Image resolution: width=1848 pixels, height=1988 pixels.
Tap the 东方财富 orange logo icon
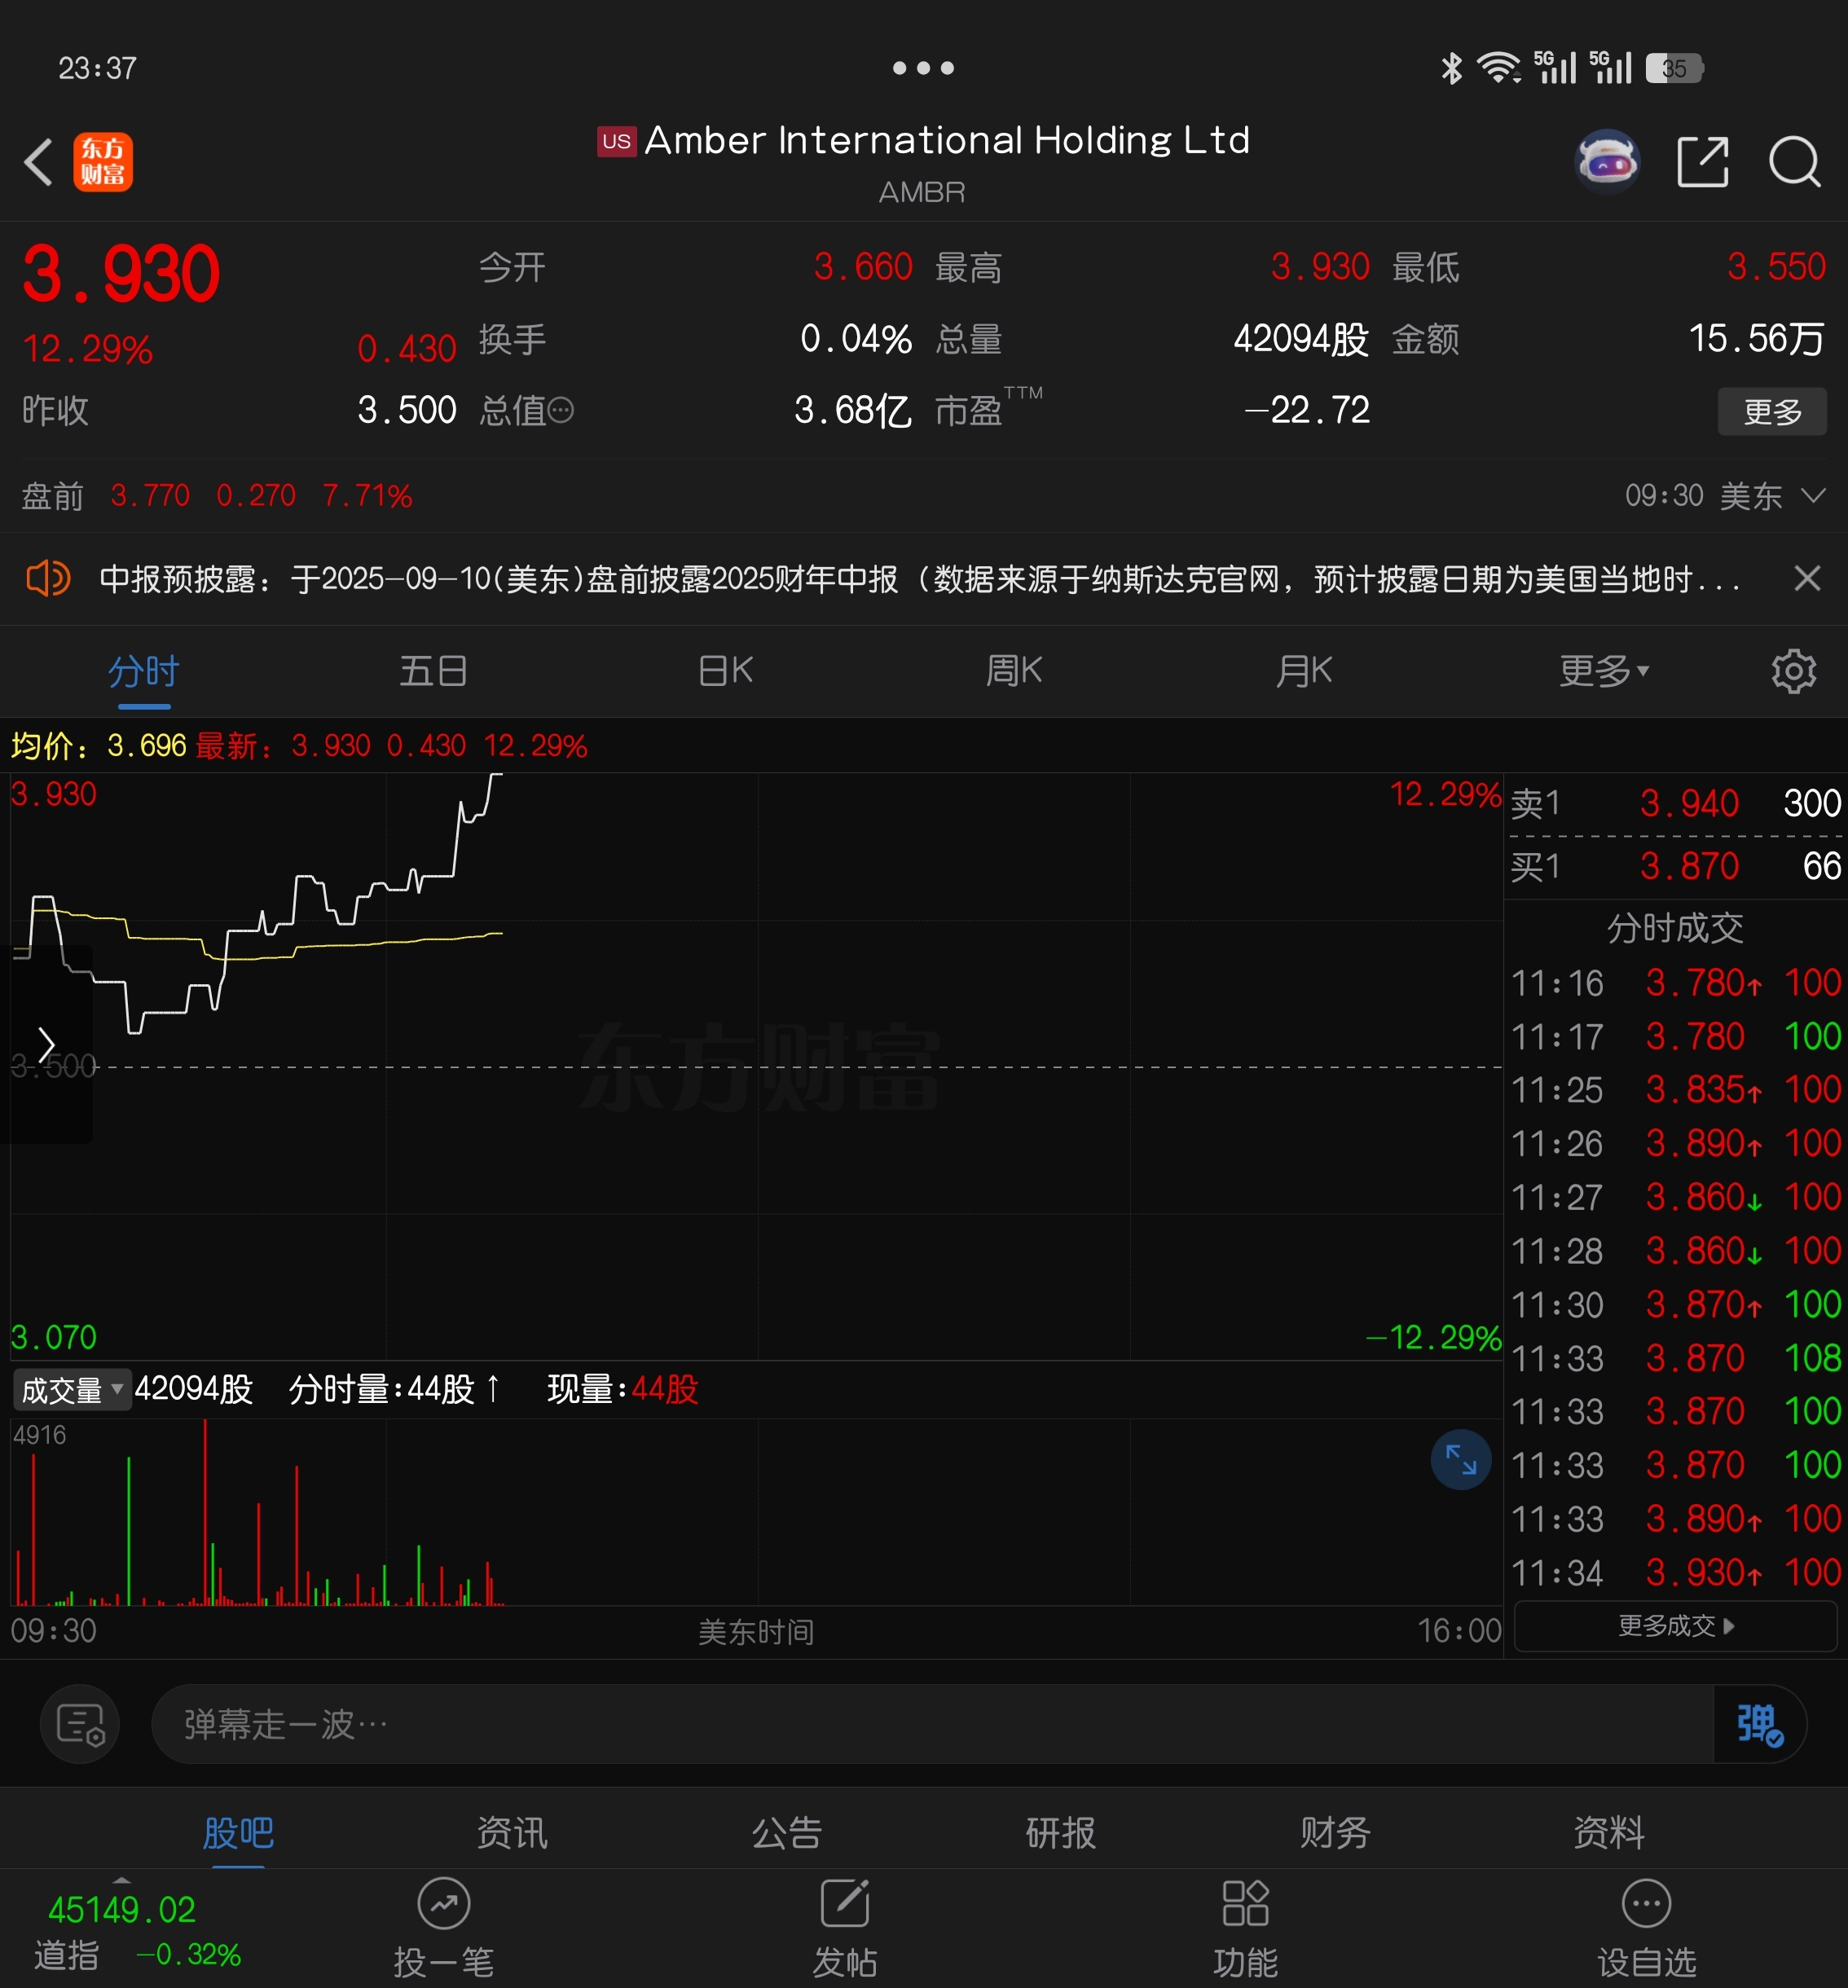(x=103, y=162)
